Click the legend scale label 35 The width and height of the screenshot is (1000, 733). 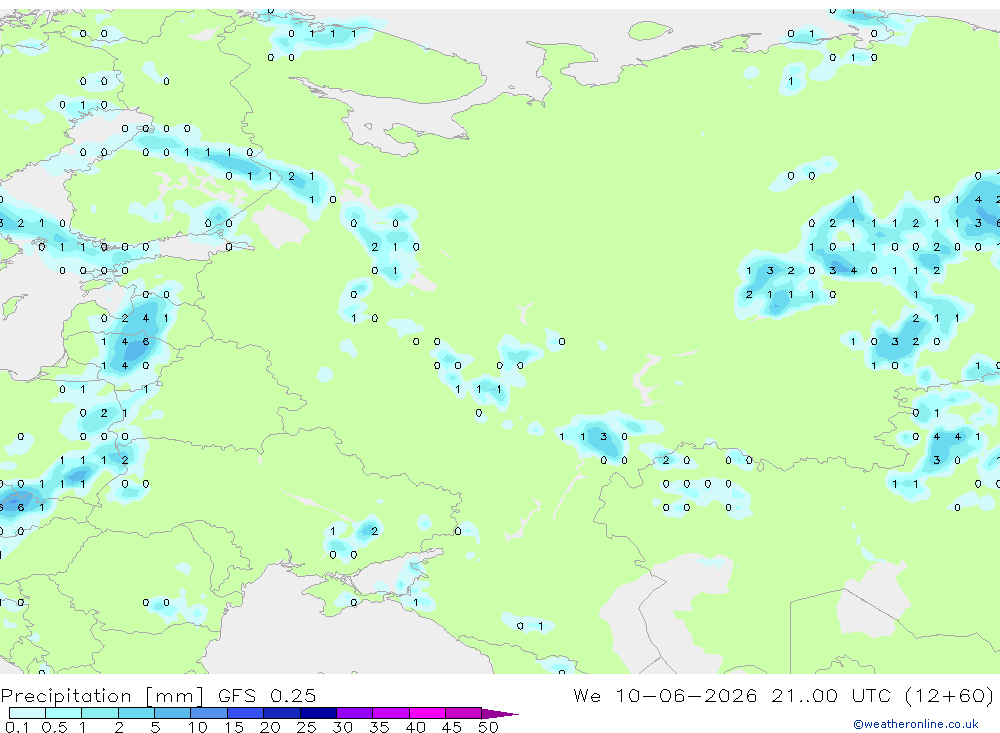[x=379, y=727]
